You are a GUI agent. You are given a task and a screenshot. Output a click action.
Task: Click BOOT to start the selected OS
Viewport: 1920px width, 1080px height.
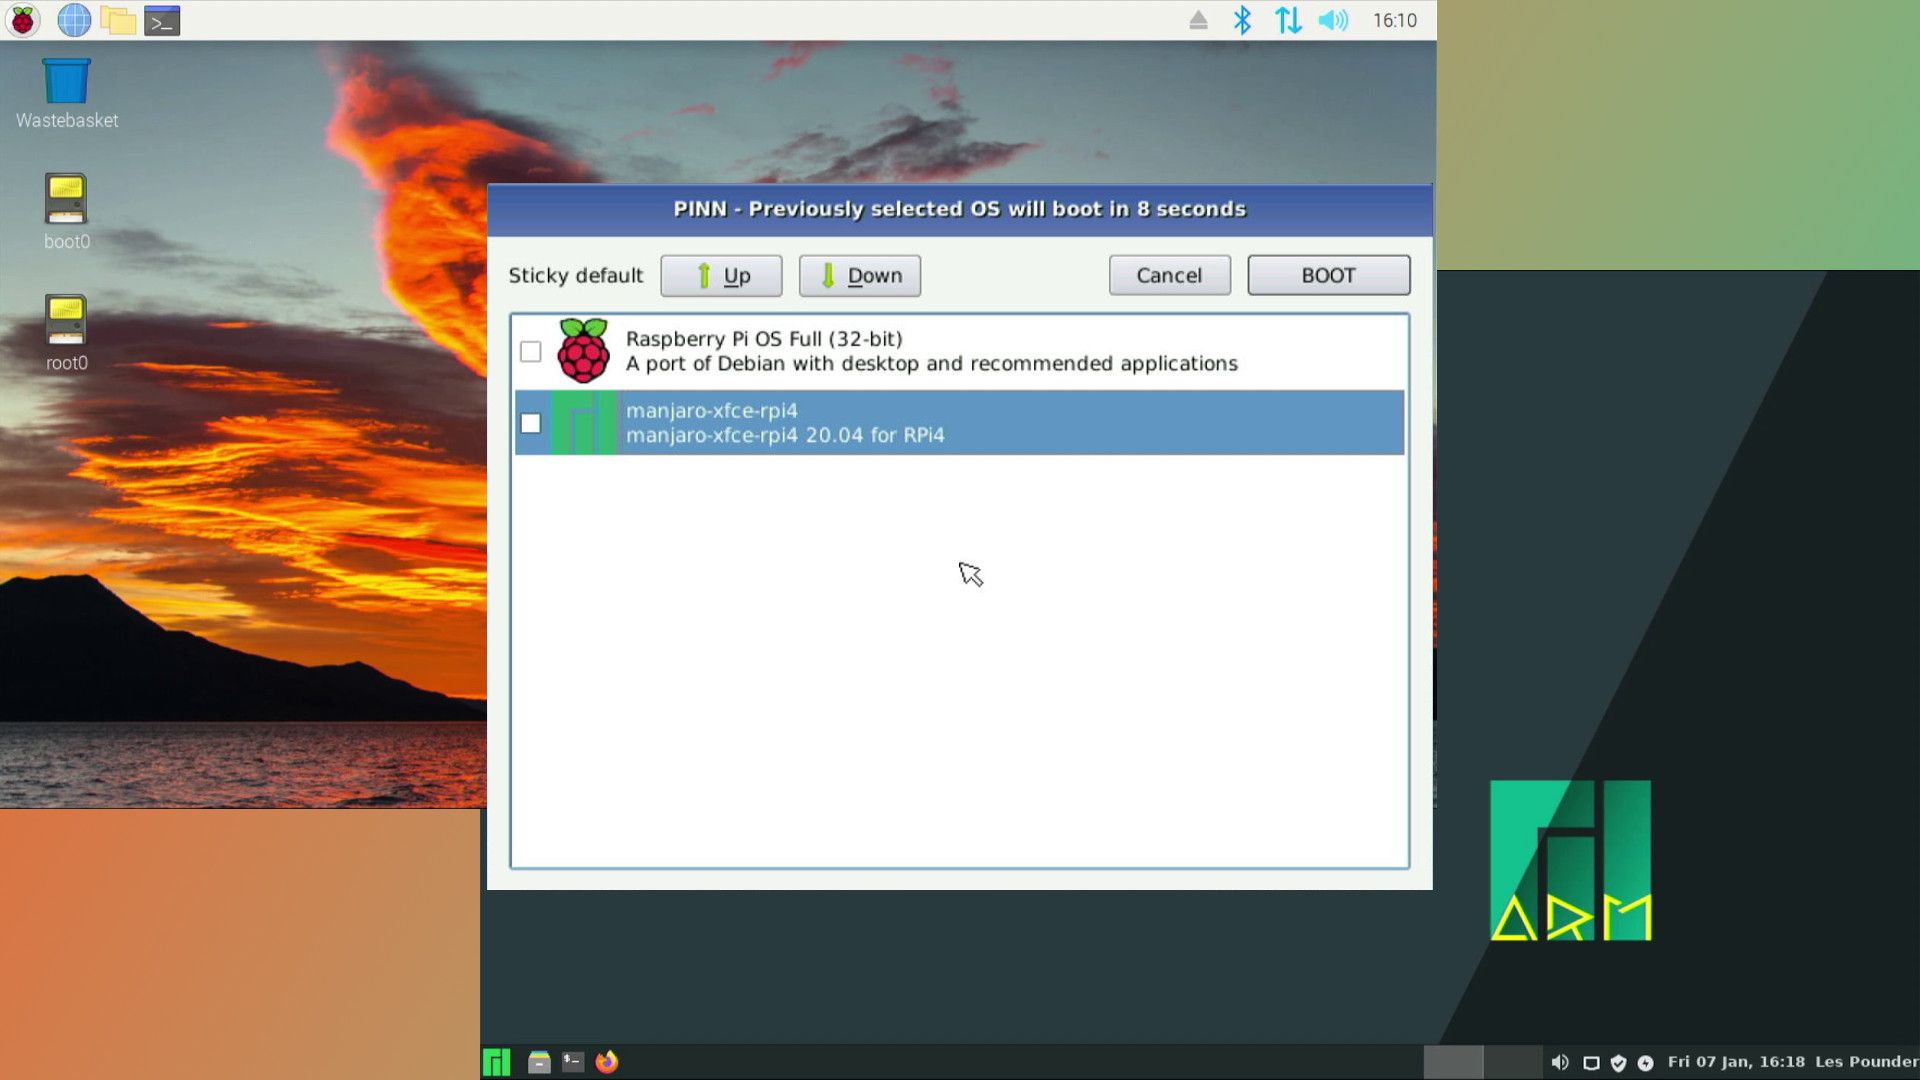(x=1328, y=275)
